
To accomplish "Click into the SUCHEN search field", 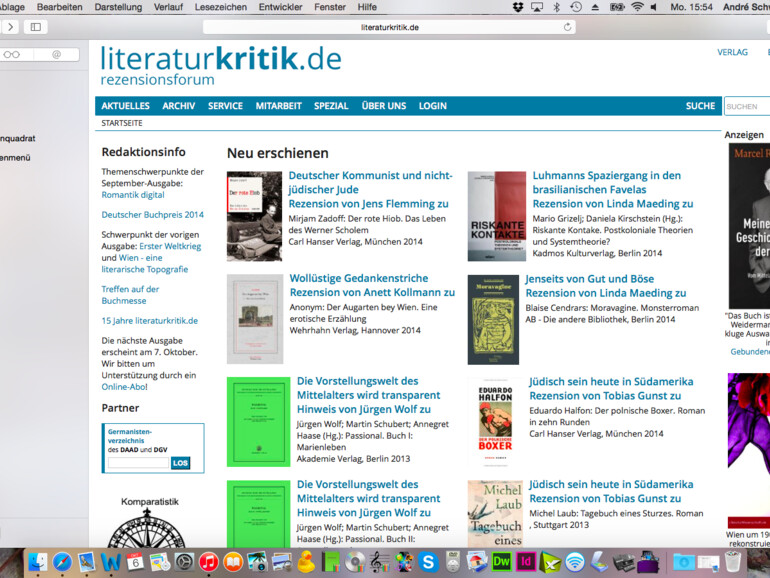I will [747, 106].
